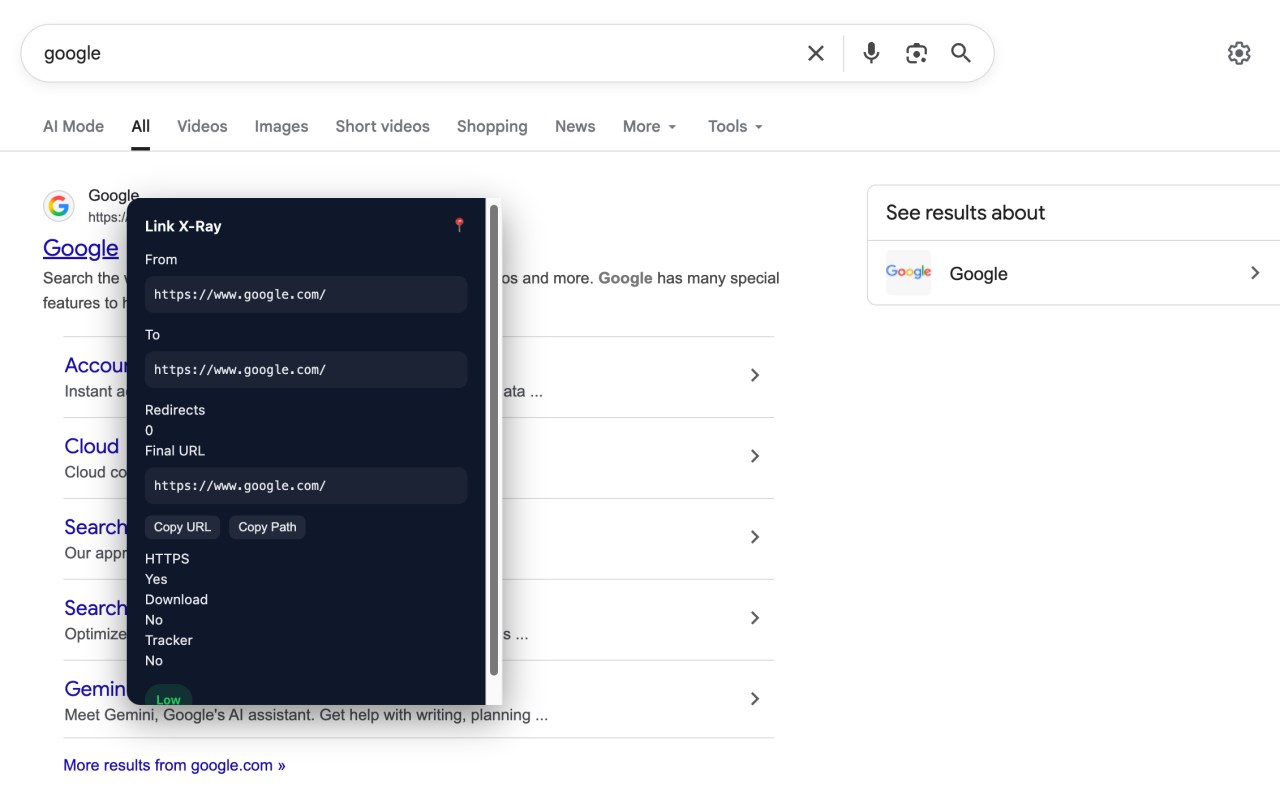
Task: Open More results from google.com link
Action: coord(174,765)
